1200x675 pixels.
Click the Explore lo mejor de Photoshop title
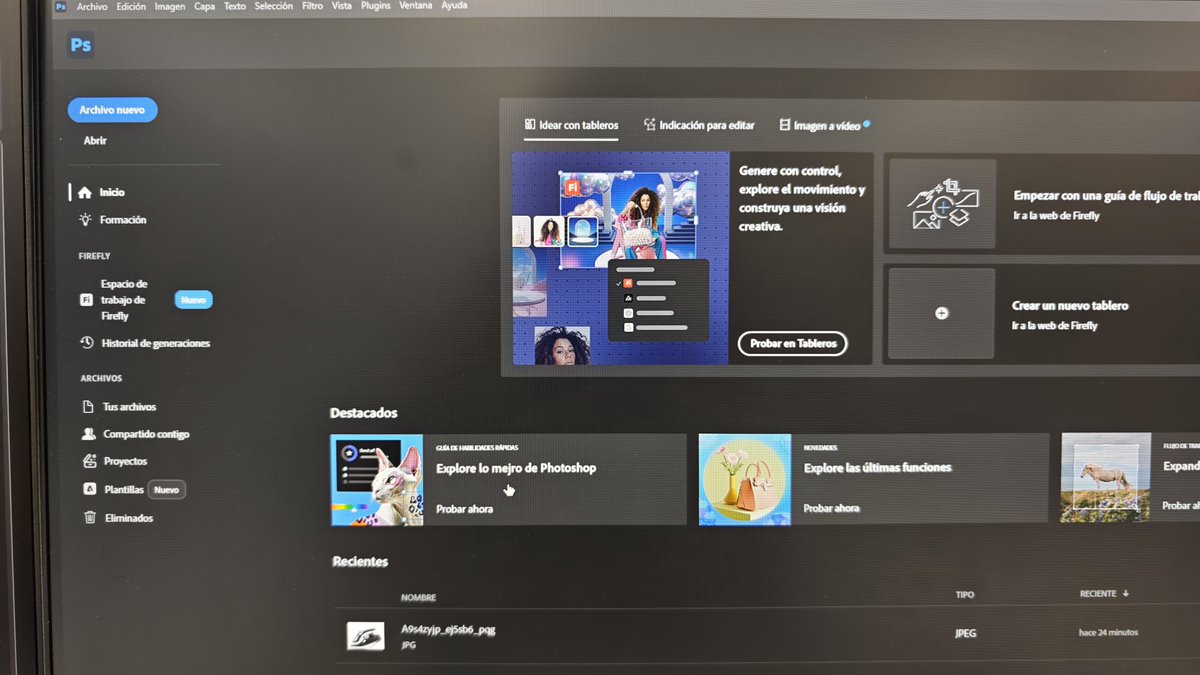coord(516,468)
